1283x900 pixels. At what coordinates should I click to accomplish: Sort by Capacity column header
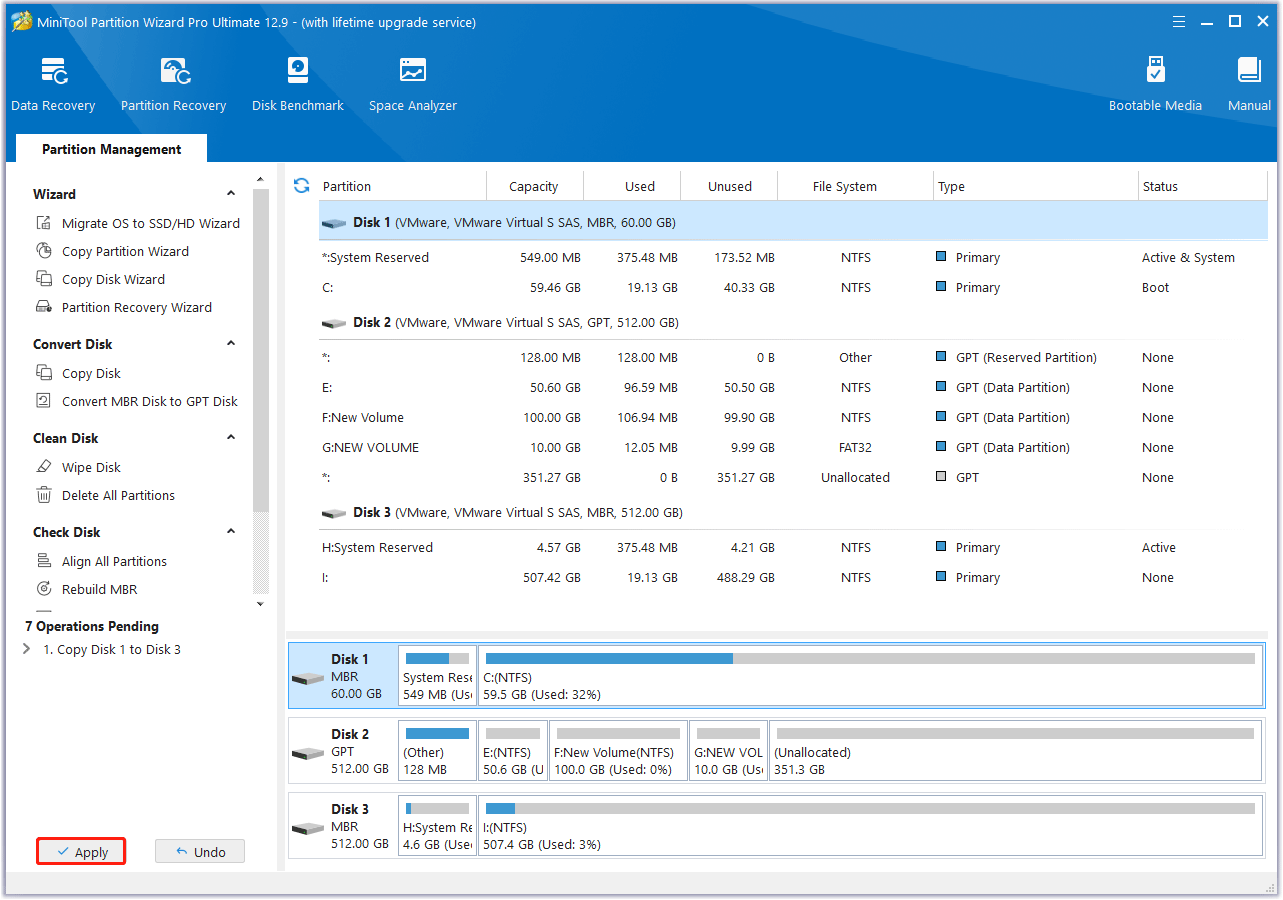tap(534, 186)
